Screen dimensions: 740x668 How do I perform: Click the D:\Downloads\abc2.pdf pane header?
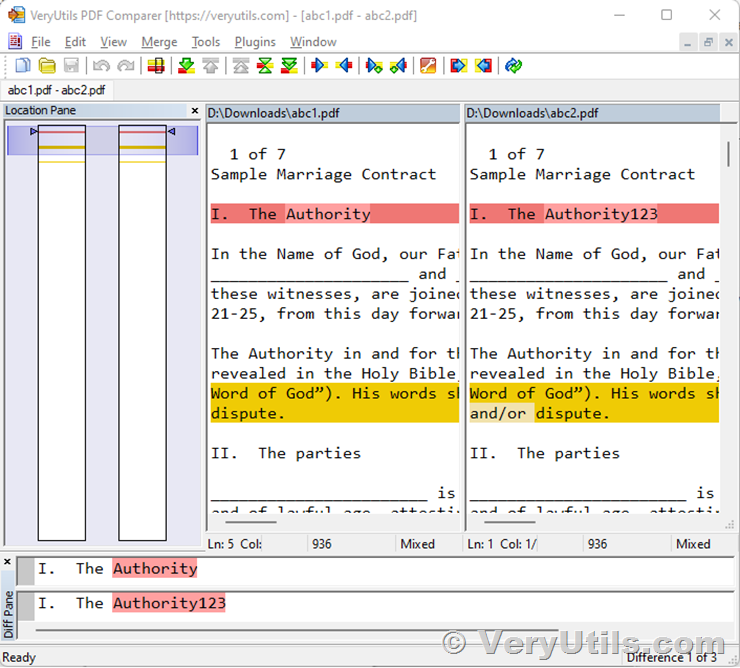[593, 113]
